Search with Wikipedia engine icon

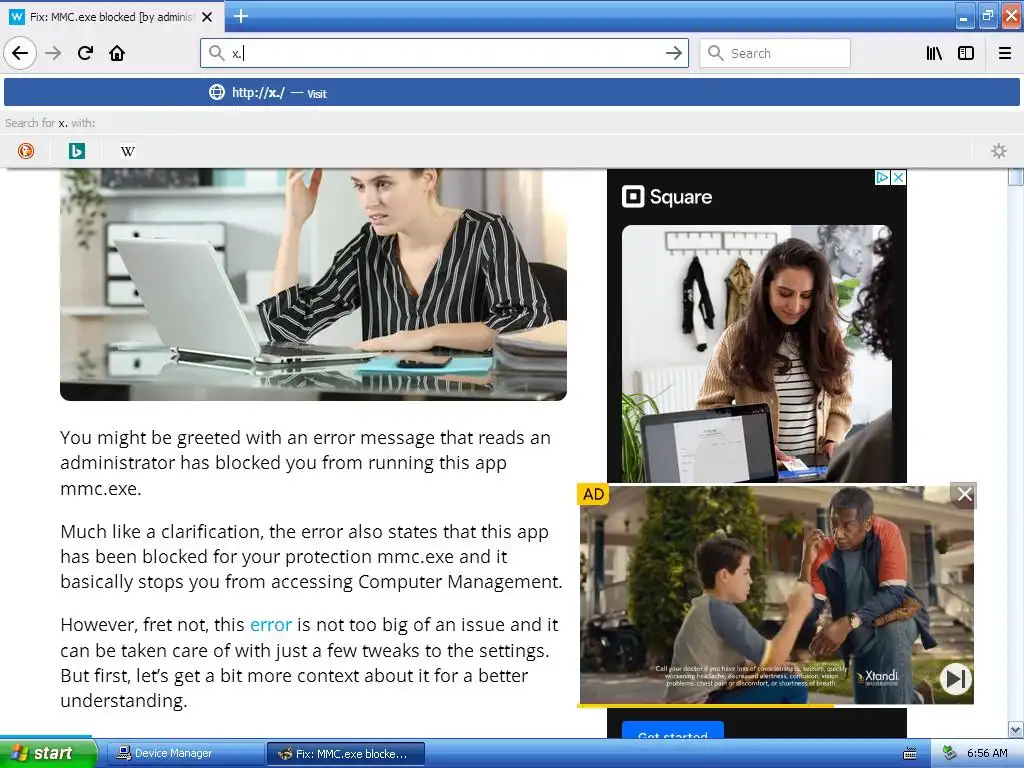click(128, 151)
